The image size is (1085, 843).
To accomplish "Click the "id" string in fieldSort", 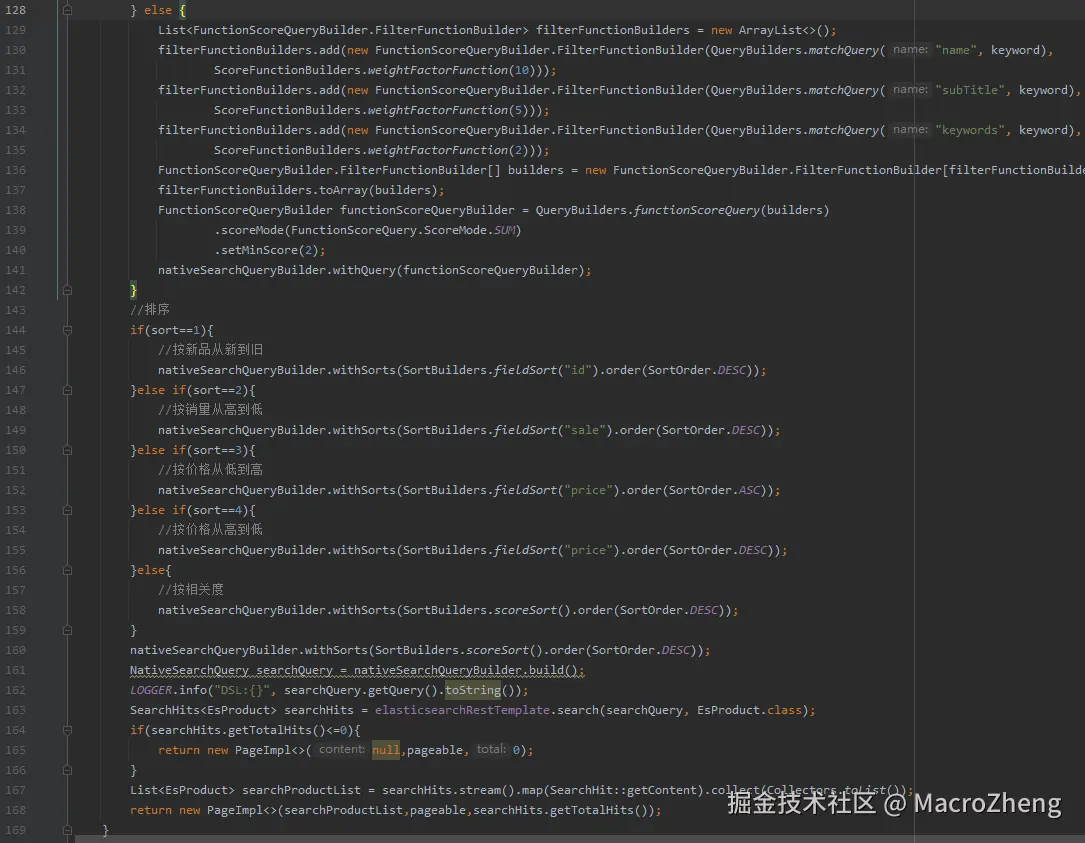I will pyautogui.click(x=578, y=370).
